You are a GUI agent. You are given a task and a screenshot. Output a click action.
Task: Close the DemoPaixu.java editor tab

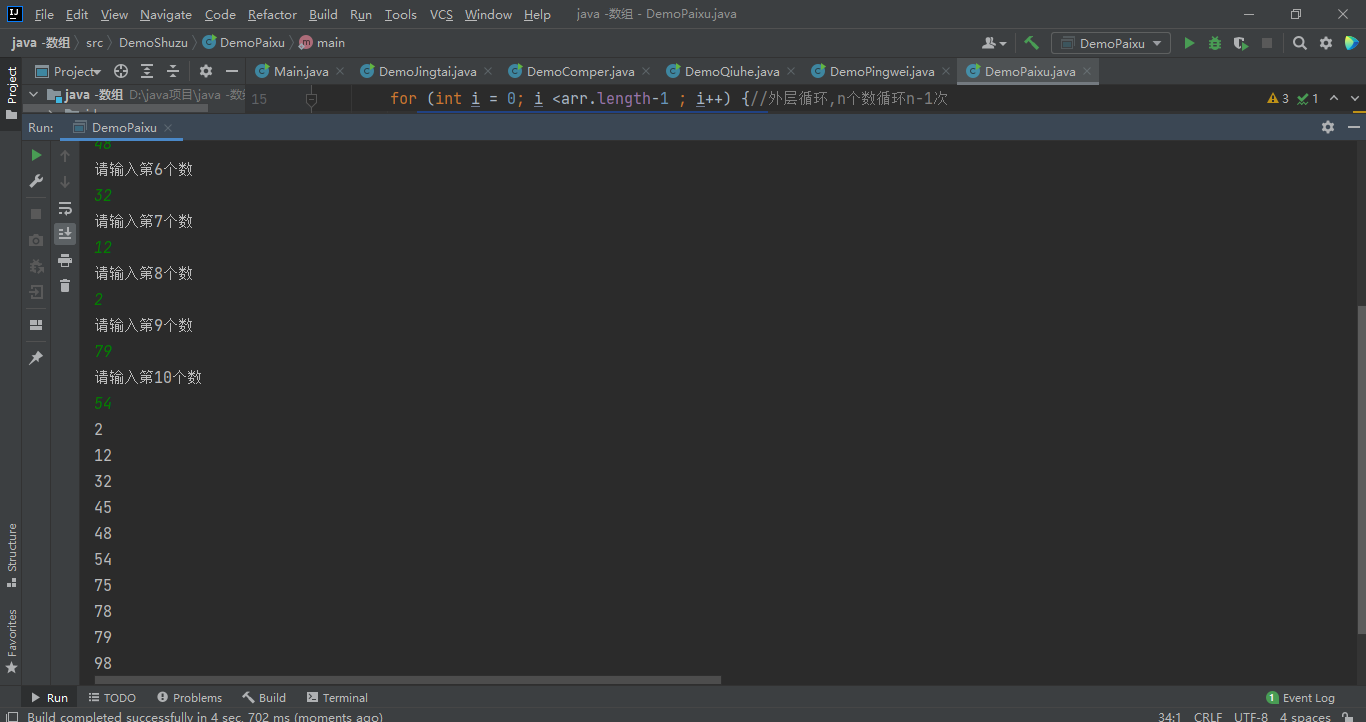point(1087,72)
